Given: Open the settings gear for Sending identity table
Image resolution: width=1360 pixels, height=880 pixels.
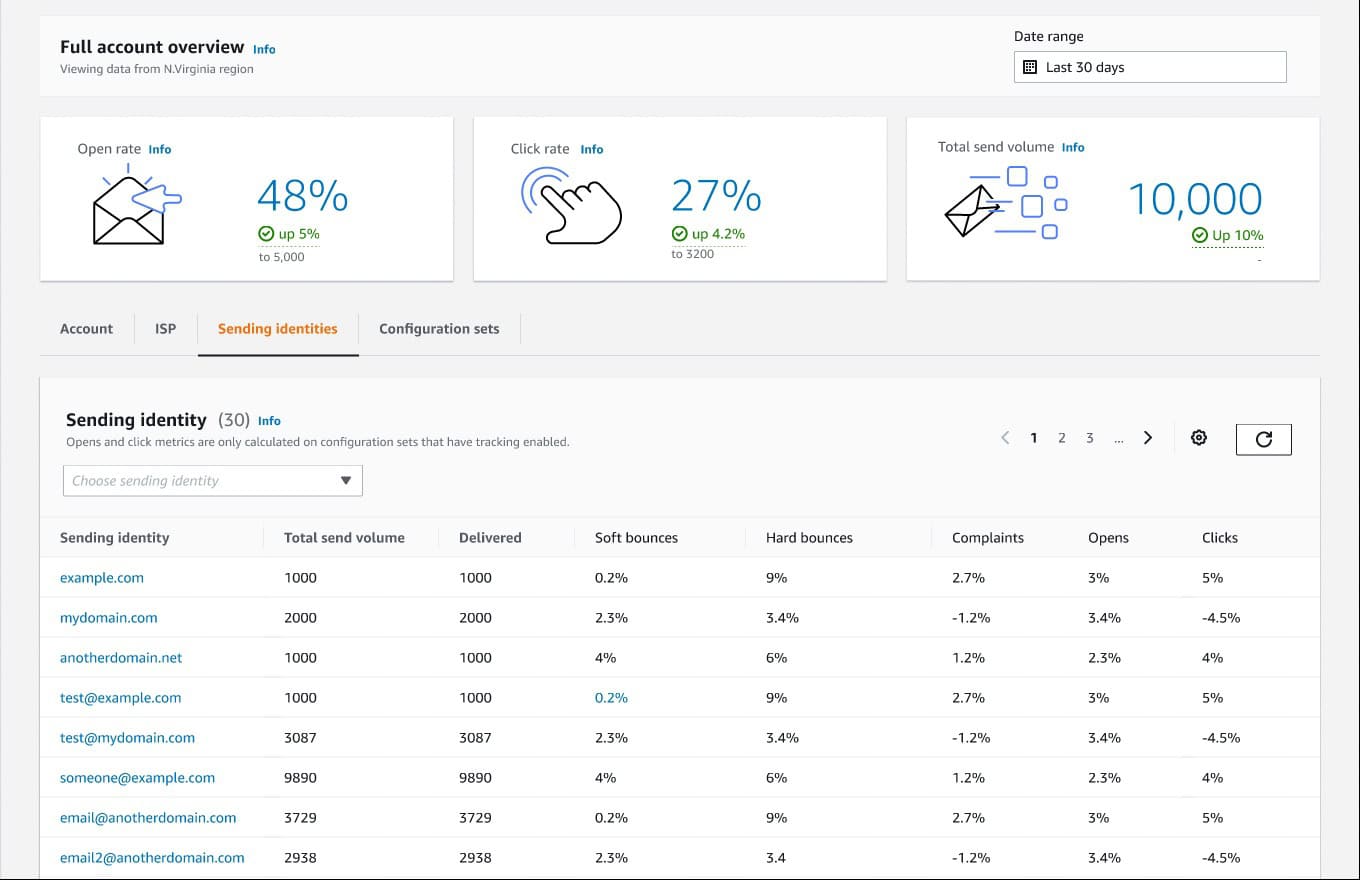Looking at the screenshot, I should pyautogui.click(x=1198, y=437).
